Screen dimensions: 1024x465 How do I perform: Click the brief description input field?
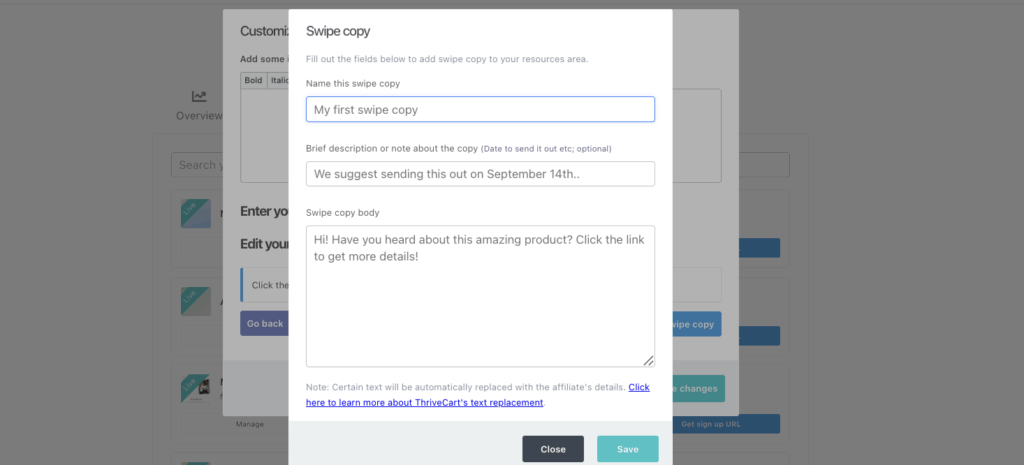tap(480, 174)
